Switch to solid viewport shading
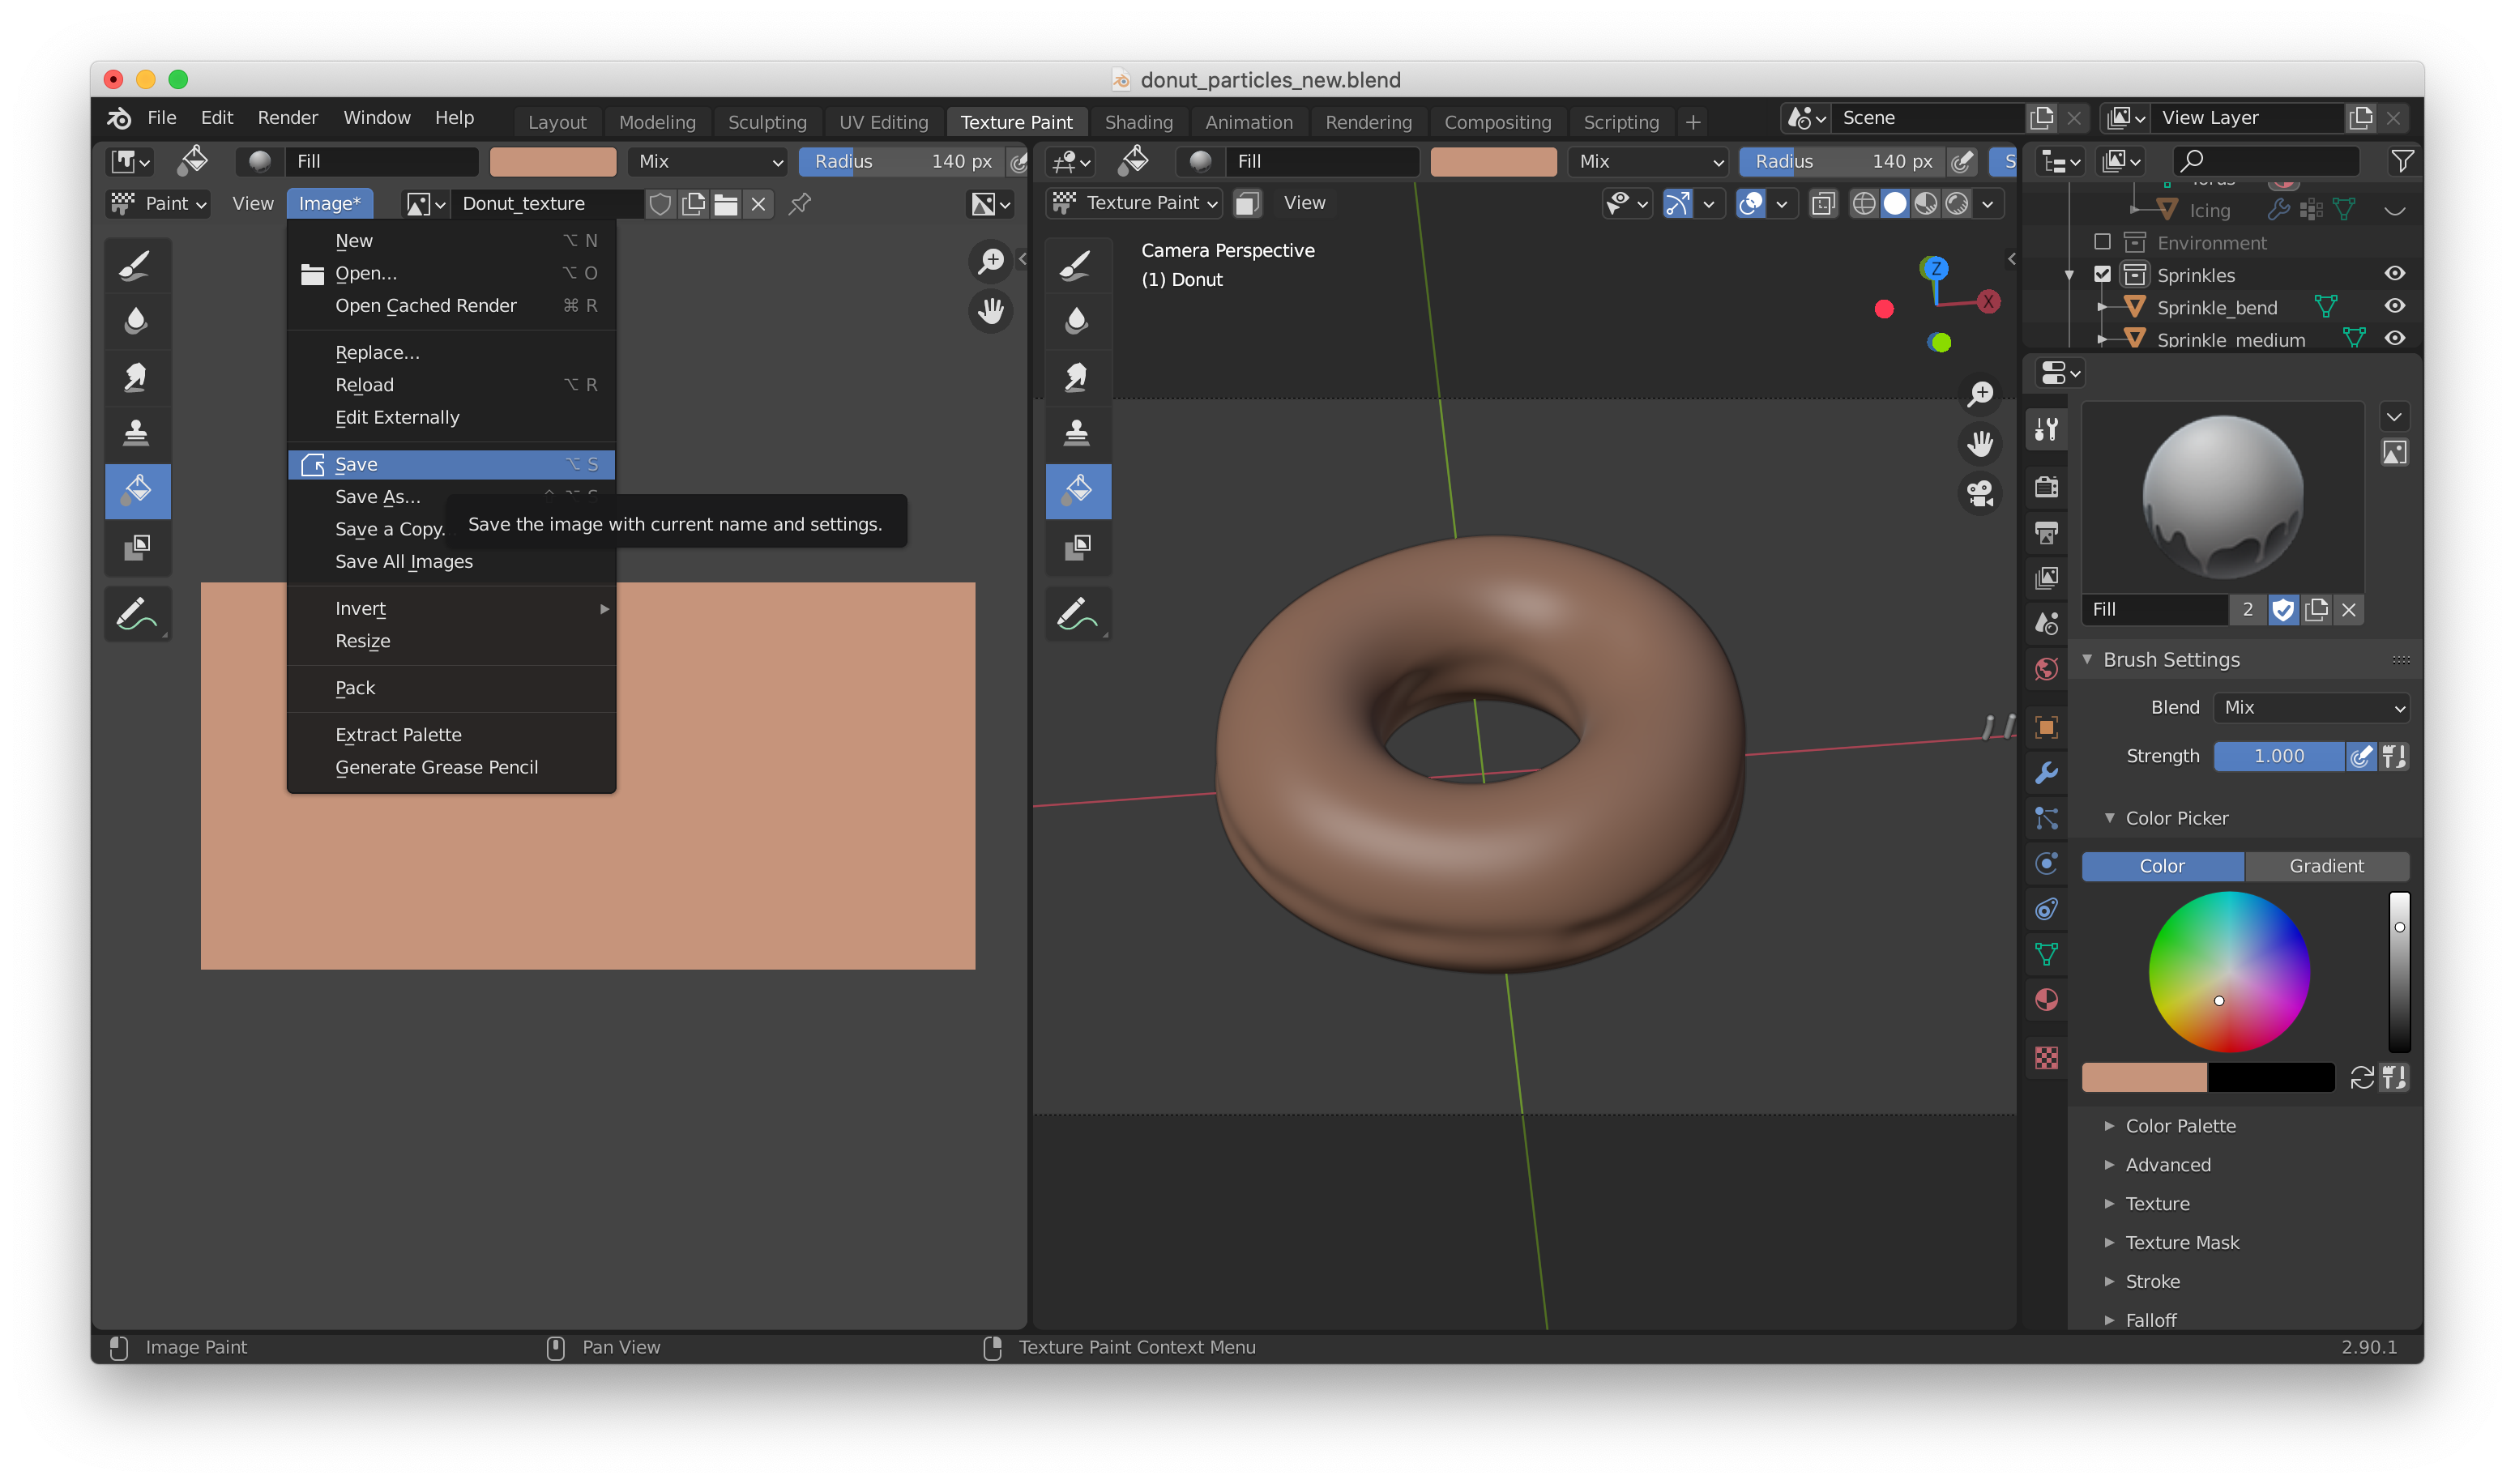2515x1484 pixels. coord(1894,204)
